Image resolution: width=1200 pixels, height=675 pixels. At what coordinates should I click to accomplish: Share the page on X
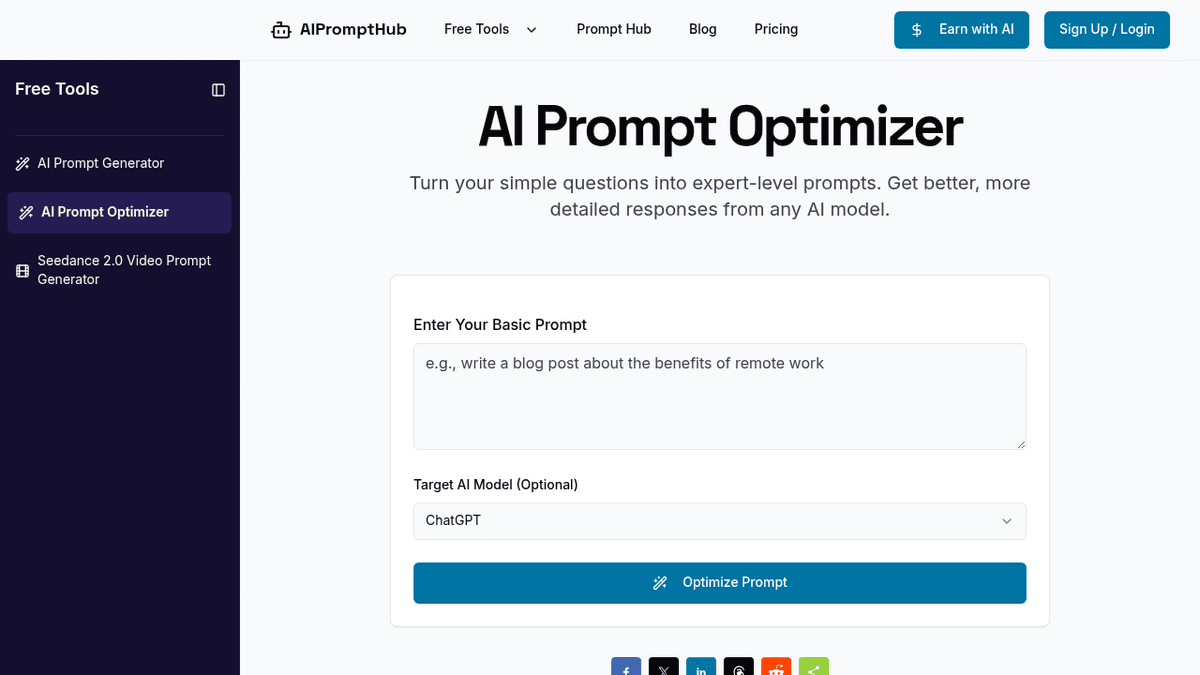click(664, 668)
